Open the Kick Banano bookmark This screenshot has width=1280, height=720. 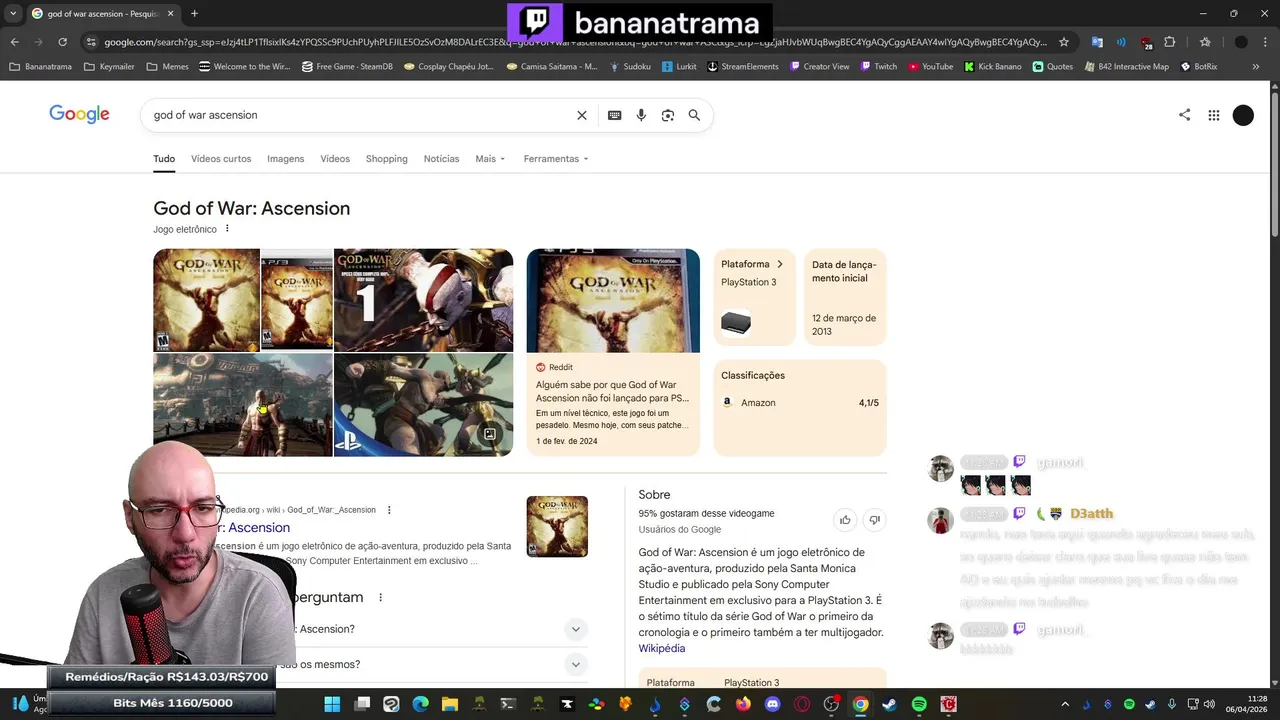993,66
